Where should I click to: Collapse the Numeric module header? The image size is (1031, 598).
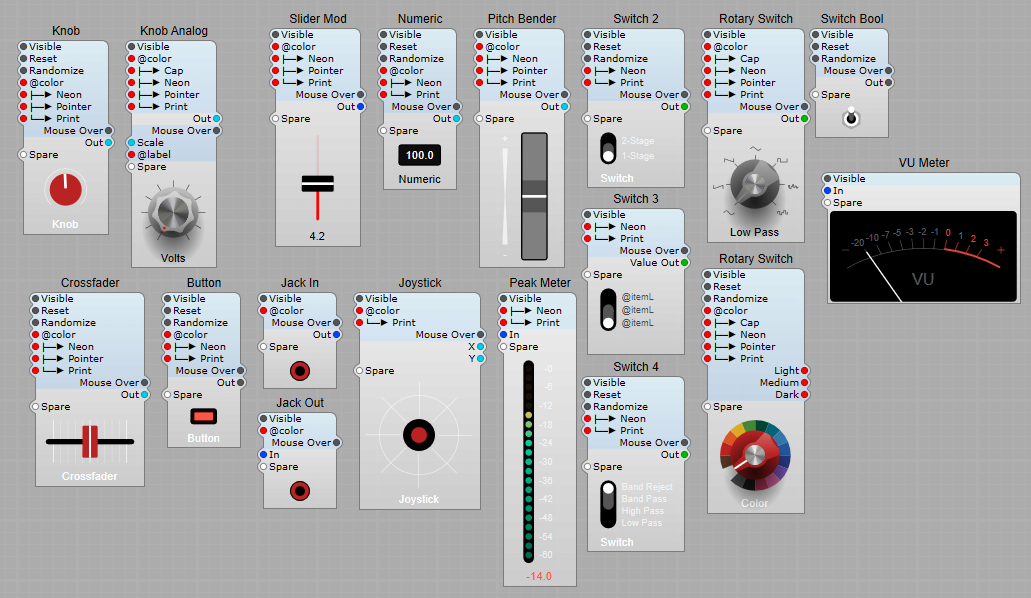419,18
